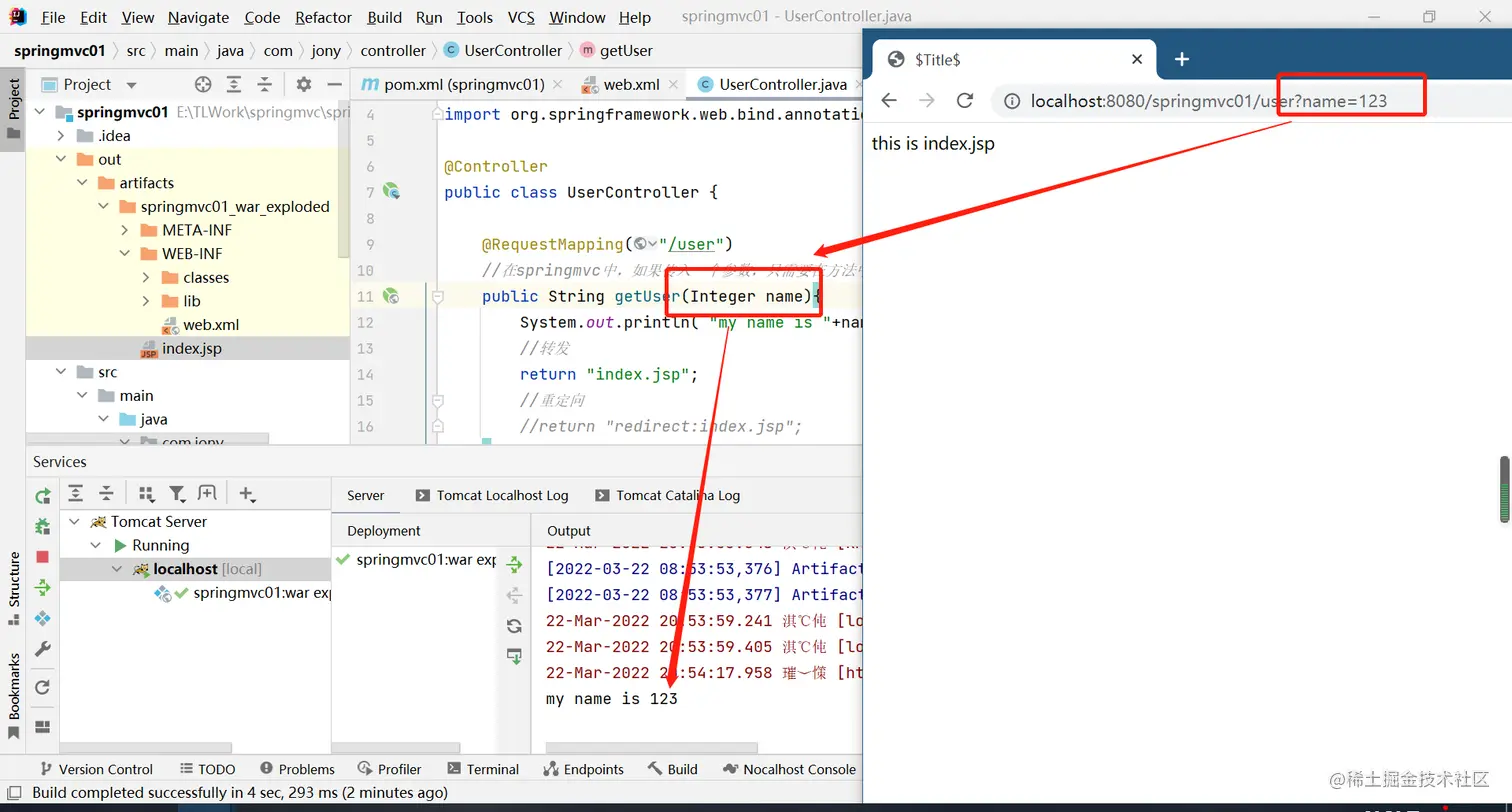Image resolution: width=1512 pixels, height=812 pixels.
Task: Click the layout icon at Services toolbar bottom
Action: 43,727
